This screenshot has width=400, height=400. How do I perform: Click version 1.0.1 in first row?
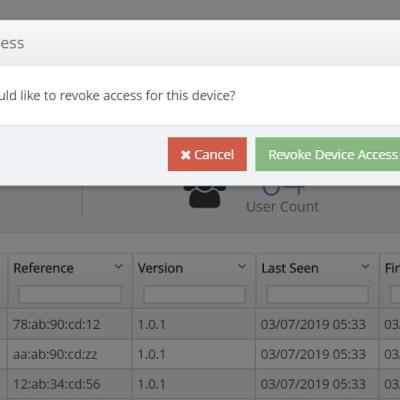coord(152,324)
